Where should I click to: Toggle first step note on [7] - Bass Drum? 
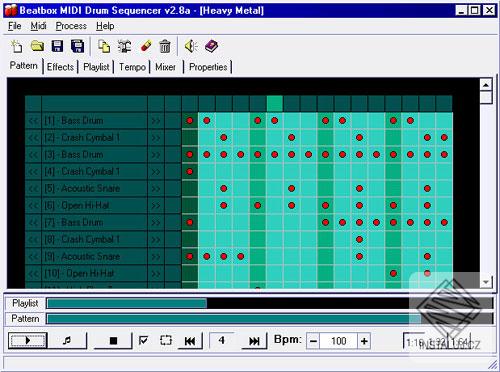[x=190, y=222]
